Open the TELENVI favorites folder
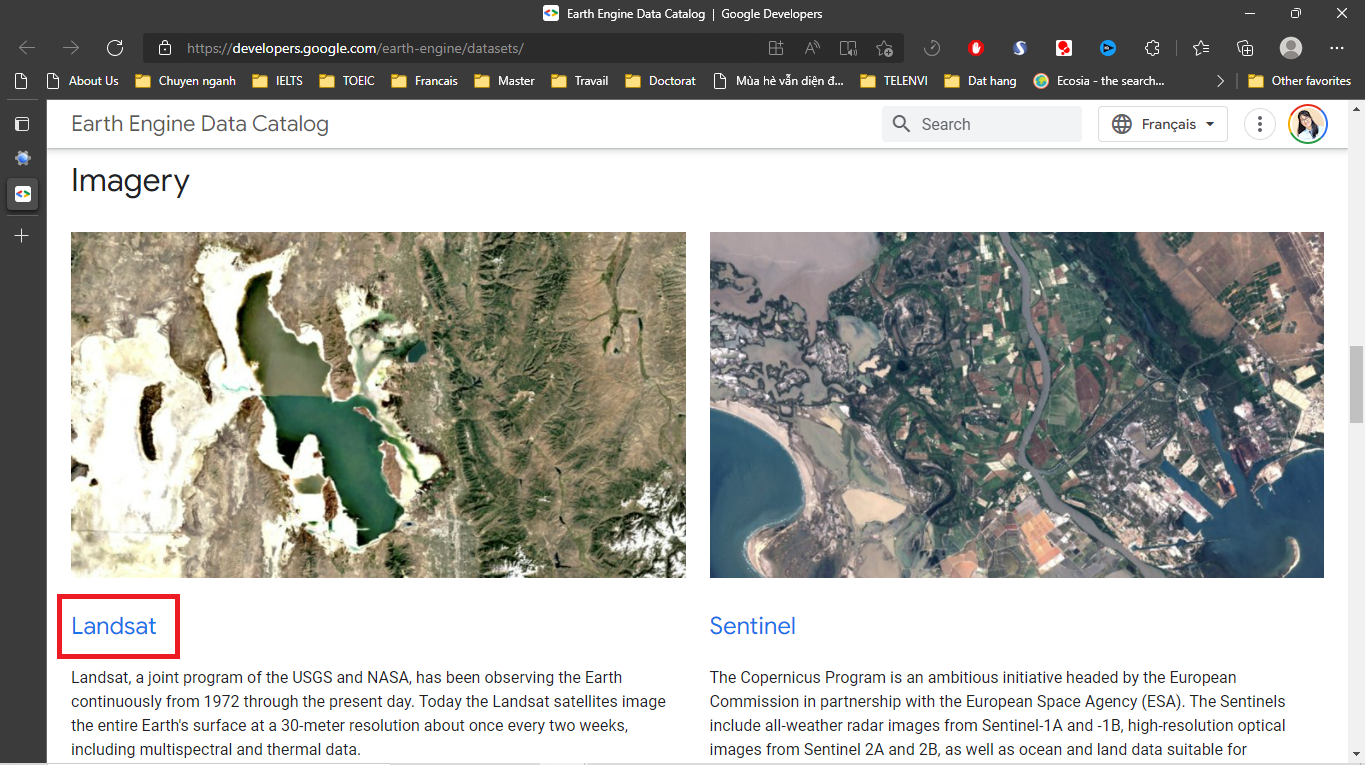 (894, 81)
